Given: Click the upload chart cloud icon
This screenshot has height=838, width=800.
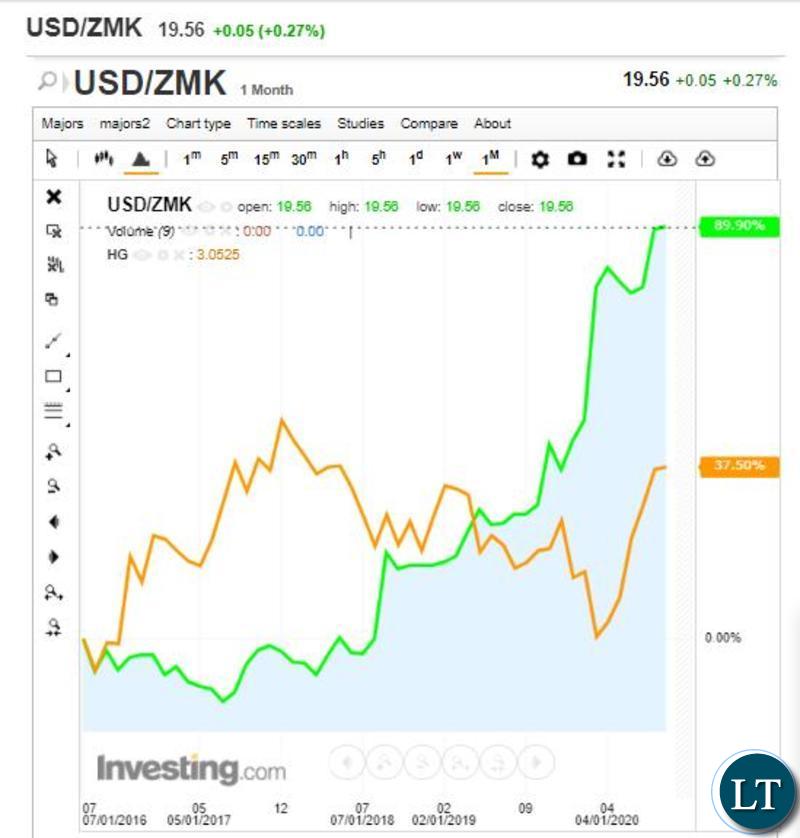Looking at the screenshot, I should coord(705,159).
